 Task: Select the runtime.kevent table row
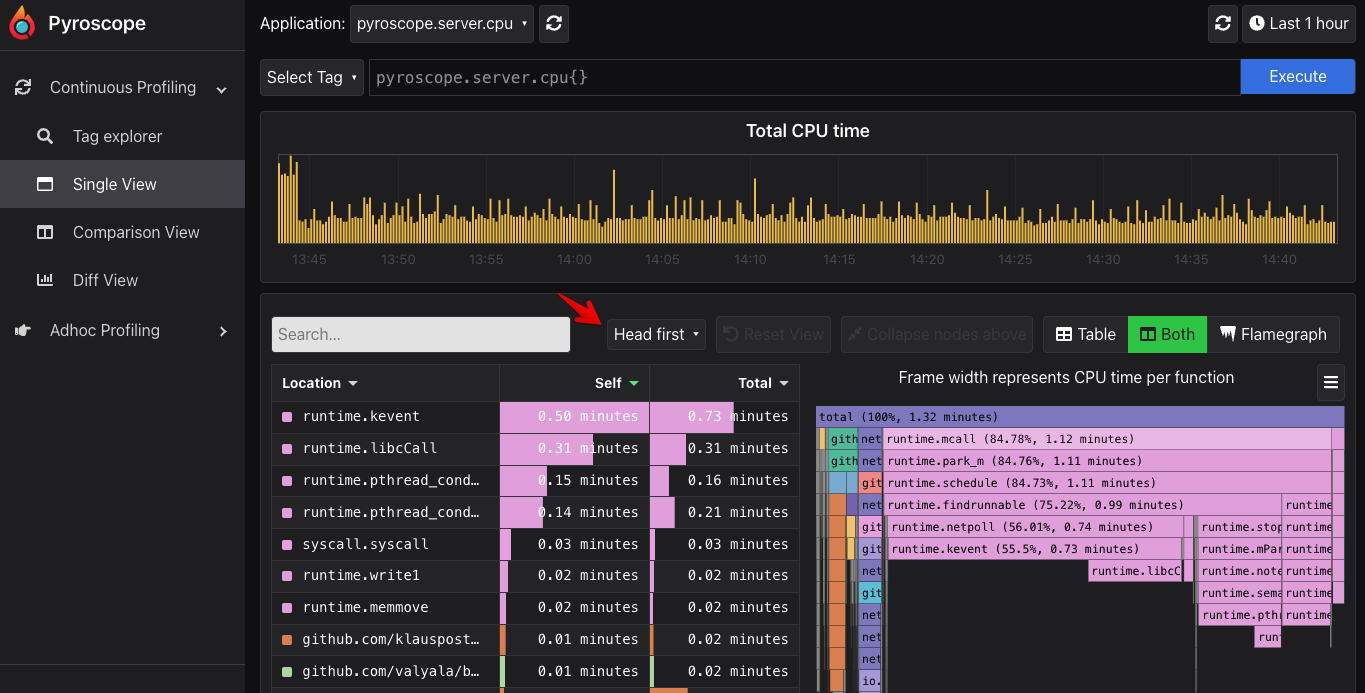535,416
